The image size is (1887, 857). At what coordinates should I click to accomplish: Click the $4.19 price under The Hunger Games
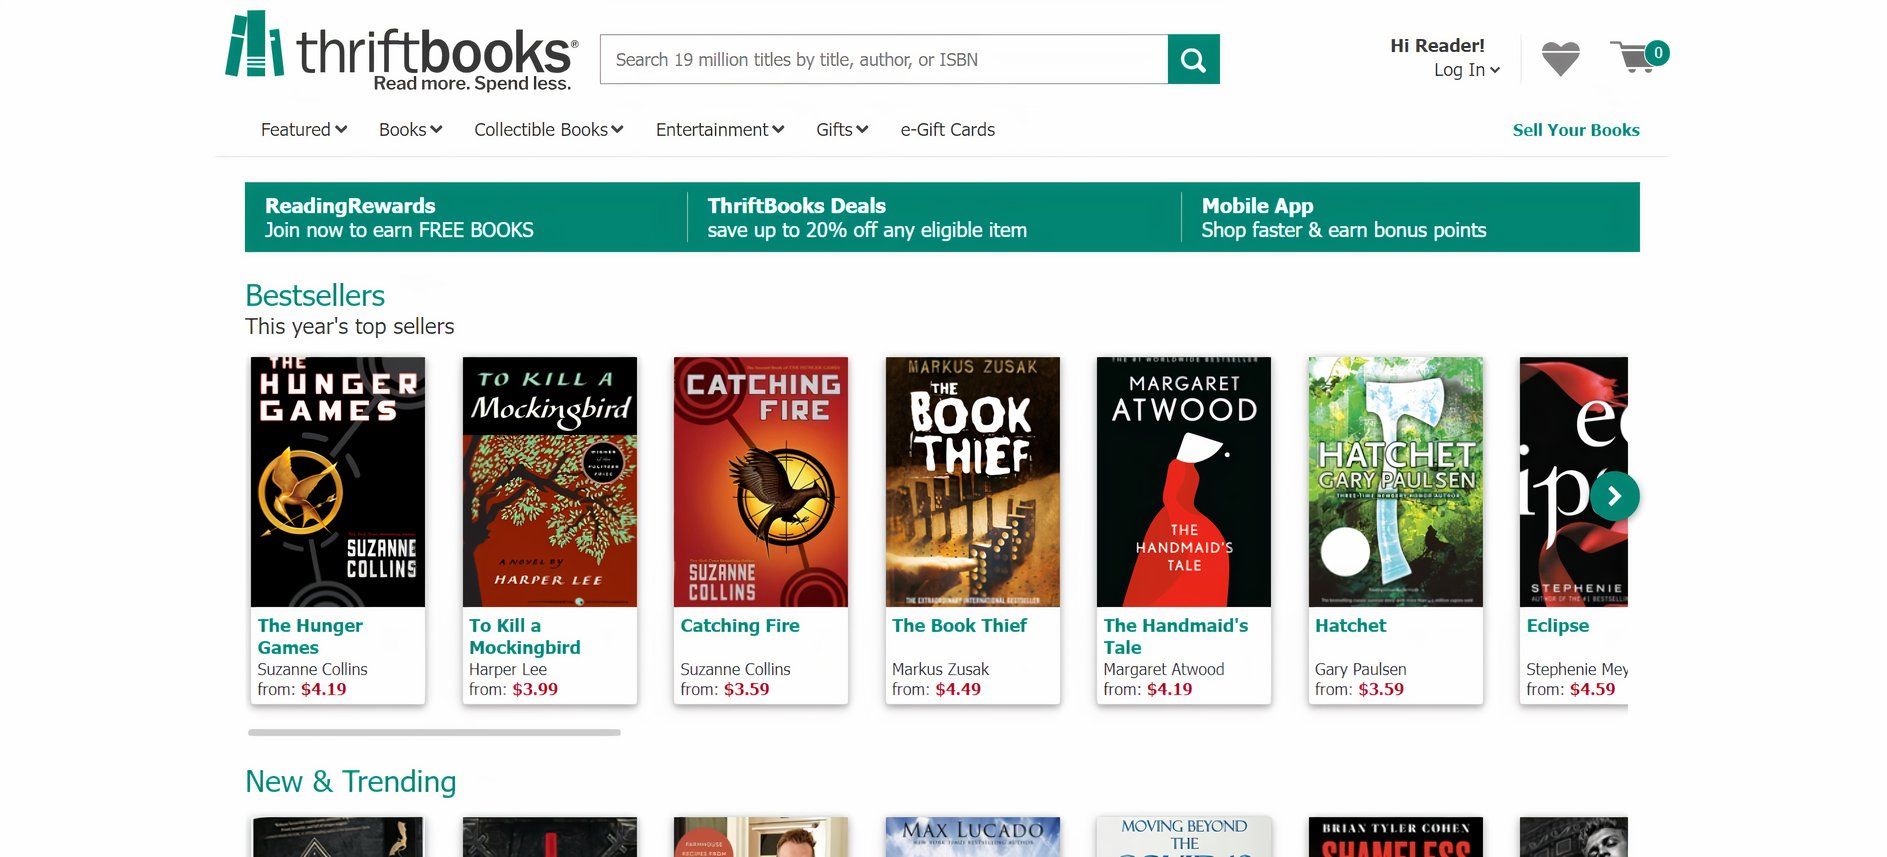(x=323, y=689)
